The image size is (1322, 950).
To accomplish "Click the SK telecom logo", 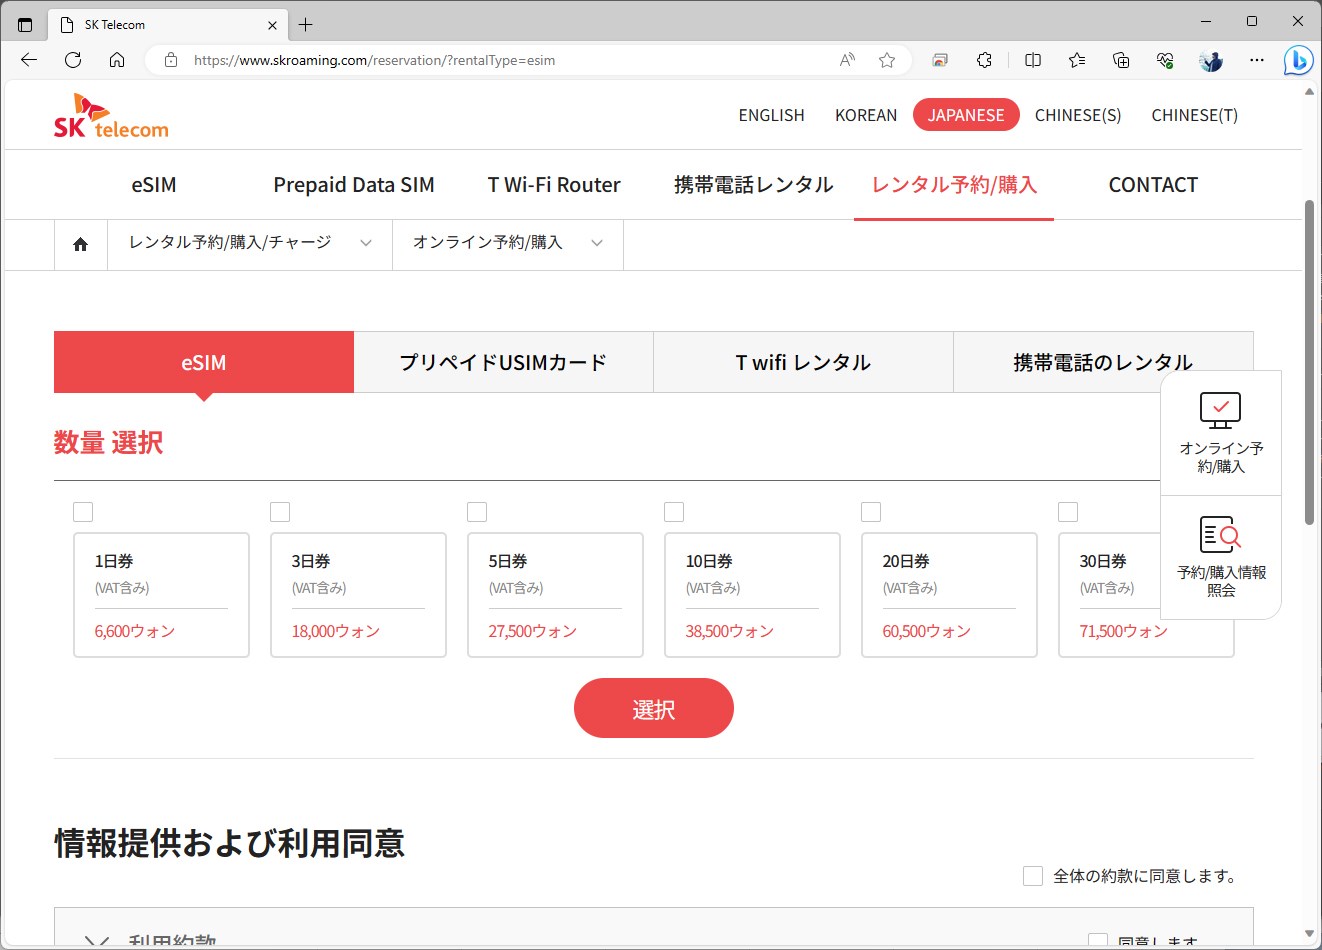I will [110, 114].
